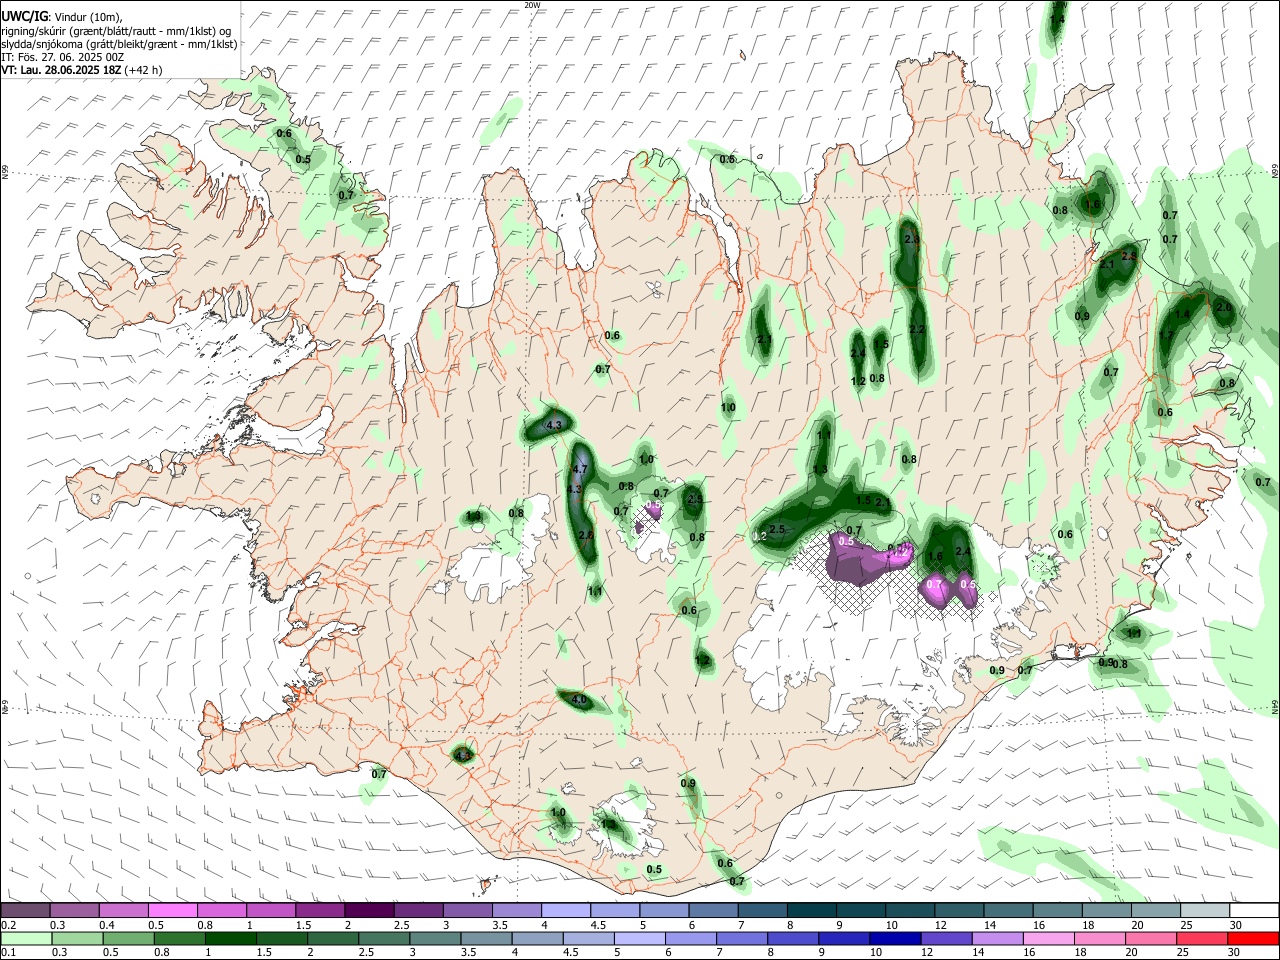Screen dimensions: 1280x960
Task: Click the 'rigning/skúrir' legend description line
Action: (118, 30)
